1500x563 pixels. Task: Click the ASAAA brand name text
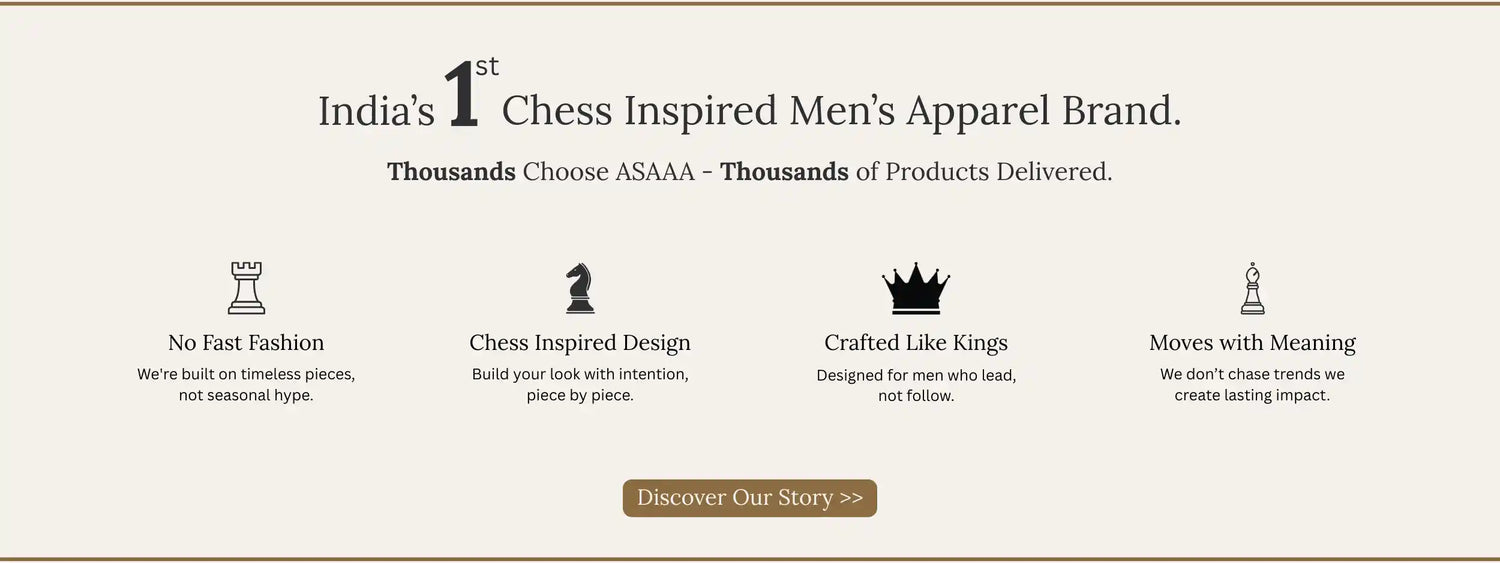(655, 172)
